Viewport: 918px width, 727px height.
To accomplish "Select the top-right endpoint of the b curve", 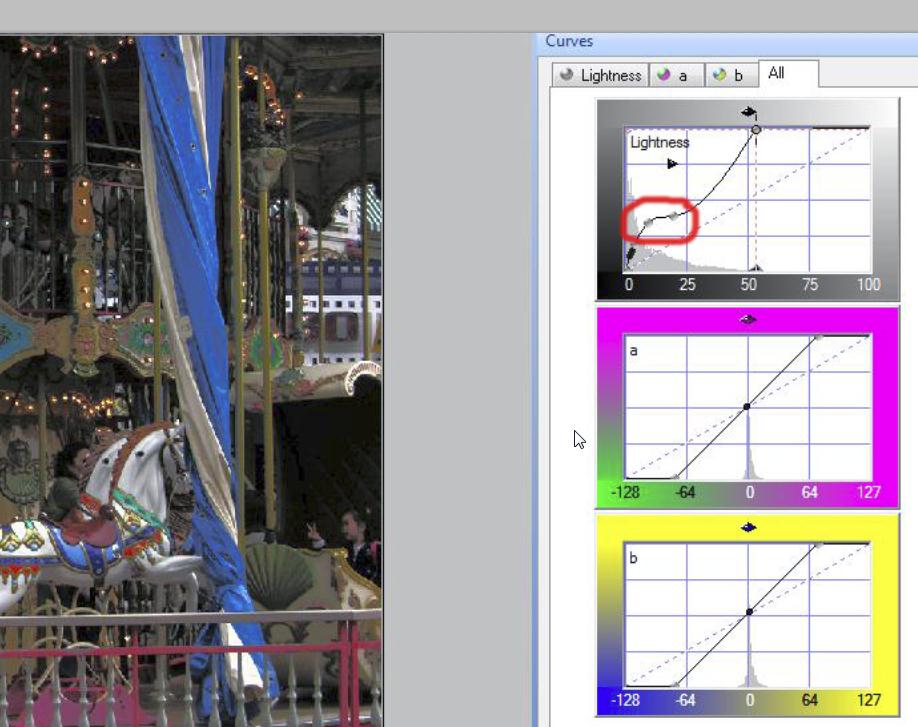I will [818, 545].
